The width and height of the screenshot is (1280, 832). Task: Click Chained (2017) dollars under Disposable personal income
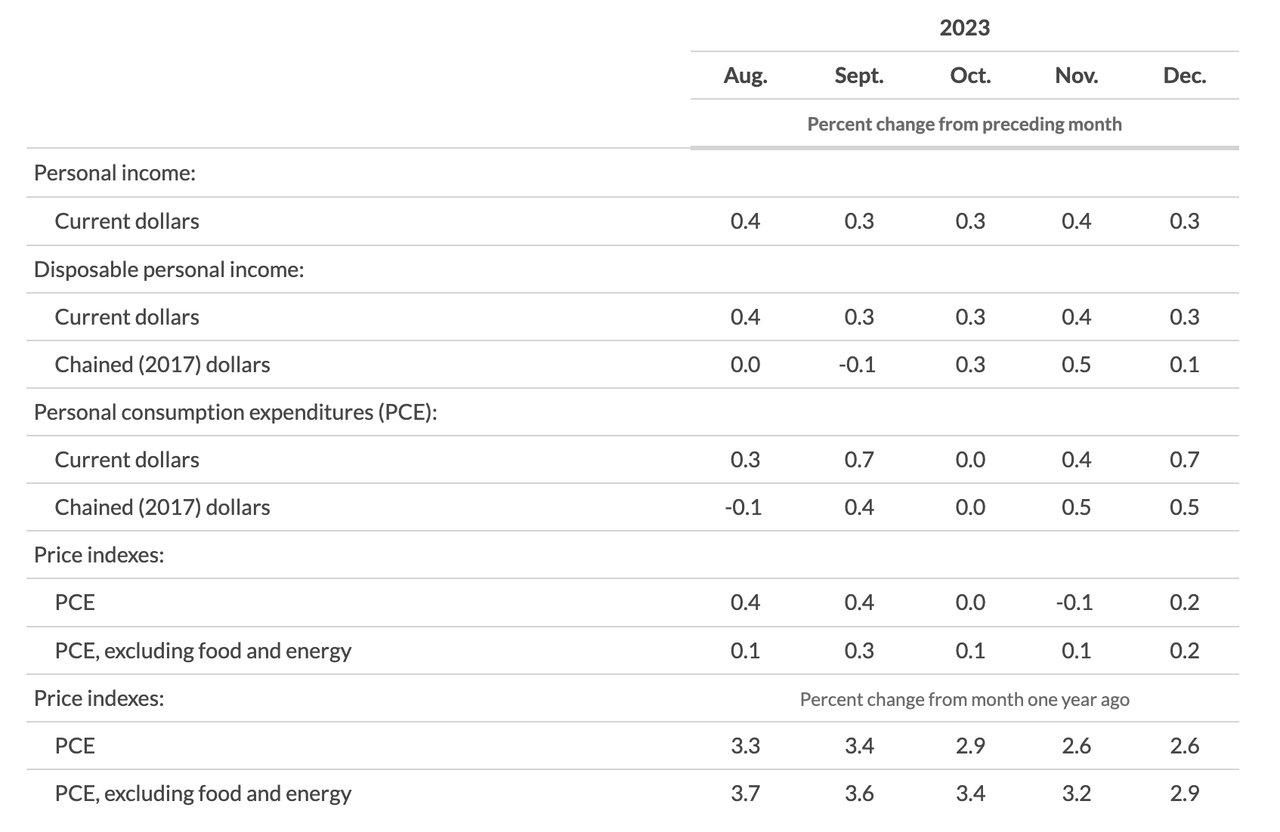[162, 365]
